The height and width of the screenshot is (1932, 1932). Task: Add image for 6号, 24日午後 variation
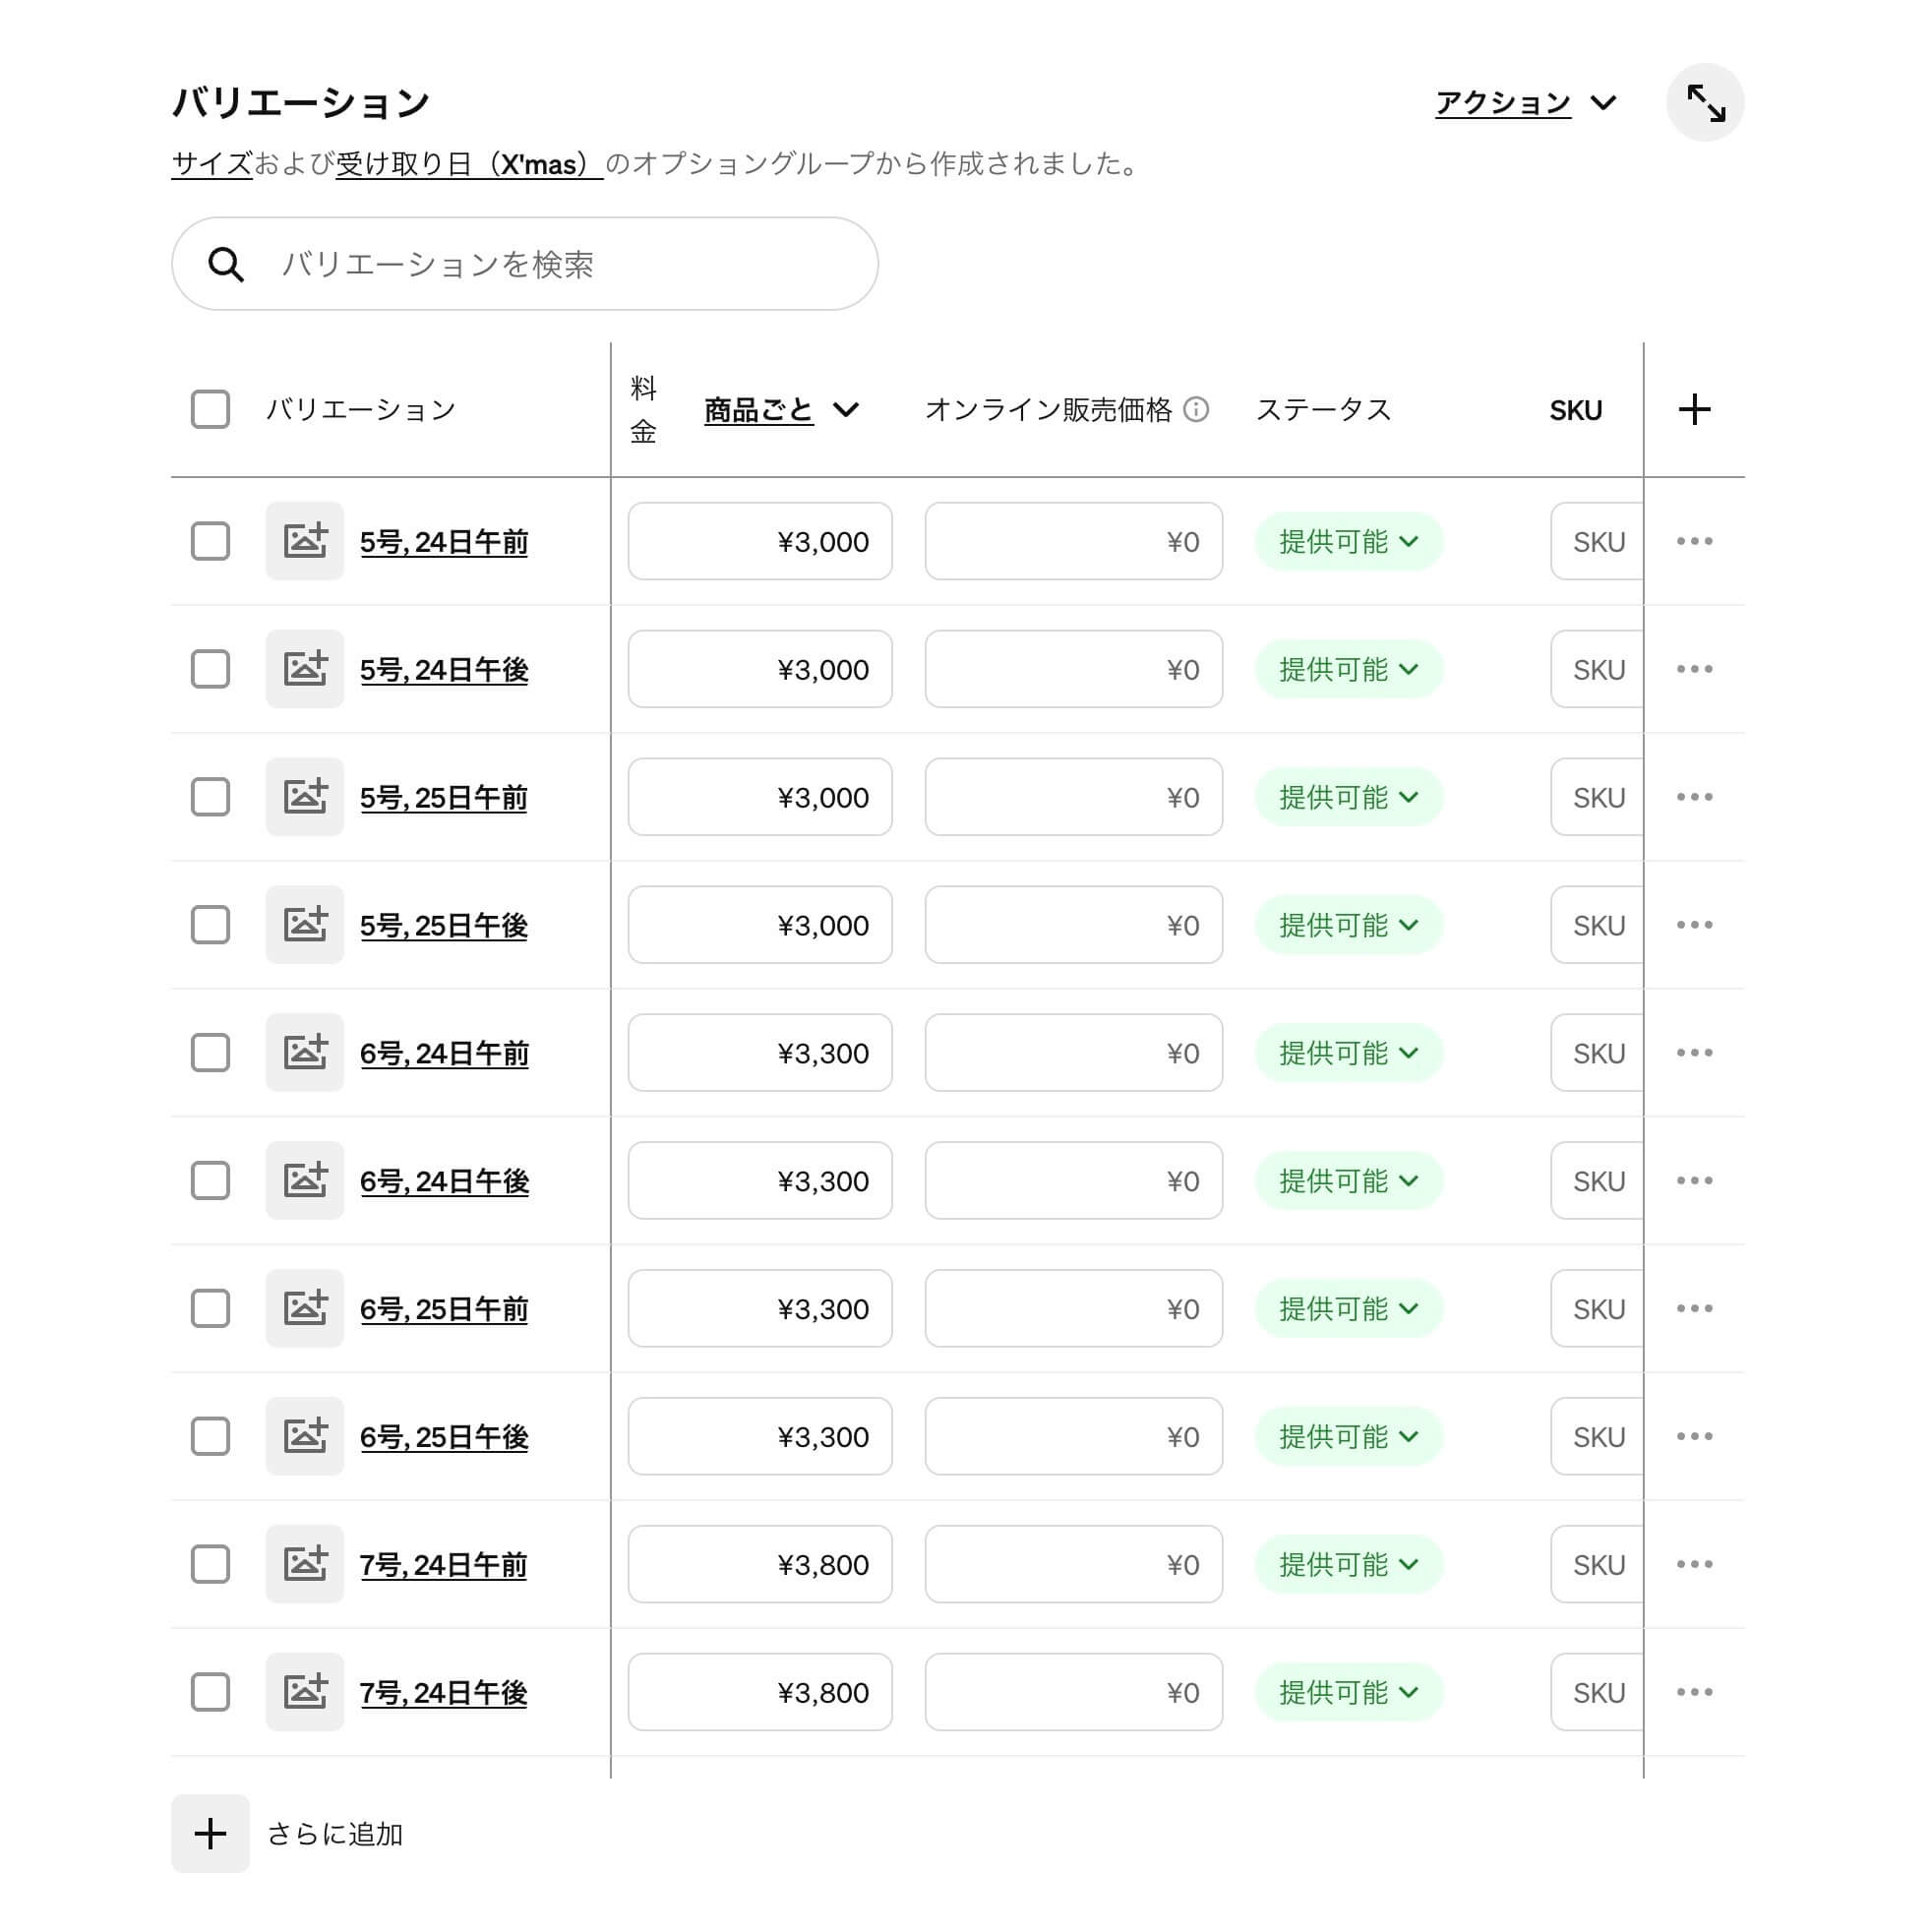(305, 1181)
